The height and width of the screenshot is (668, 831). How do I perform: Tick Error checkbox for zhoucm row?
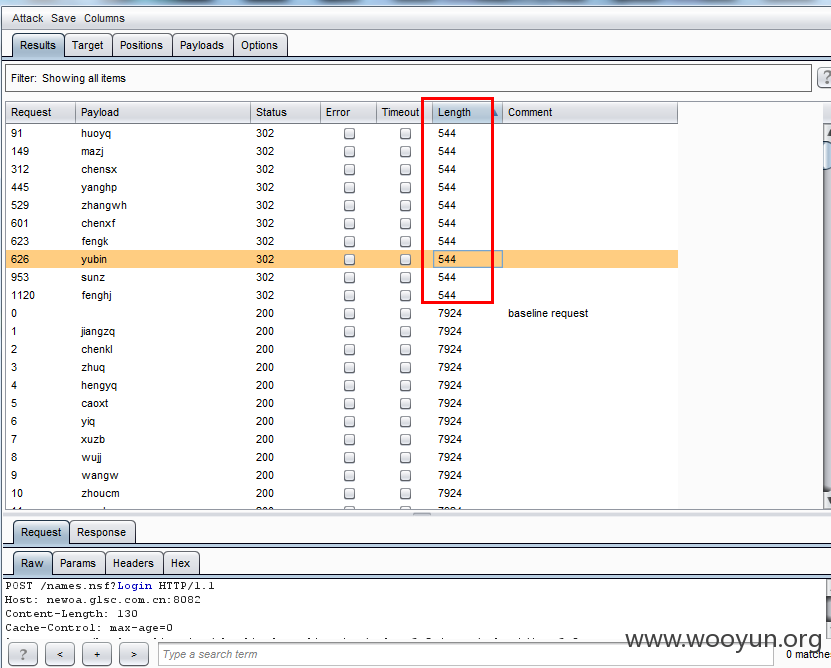[x=349, y=493]
